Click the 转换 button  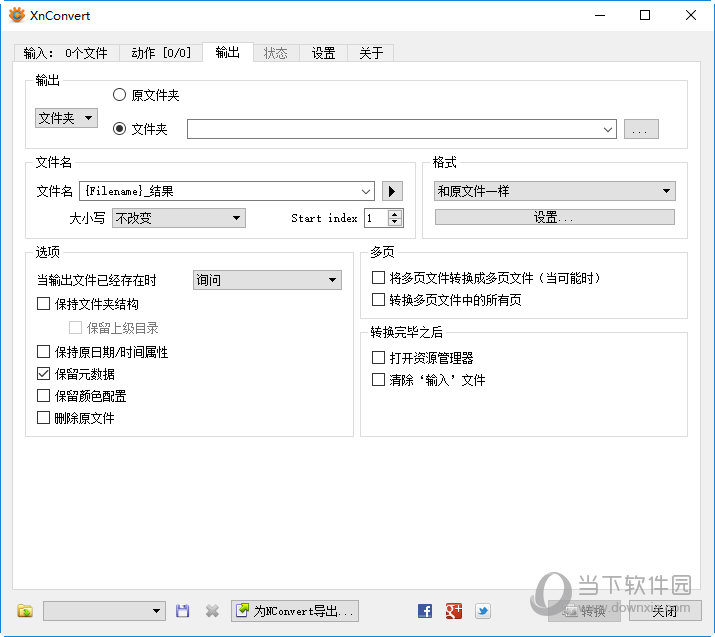click(x=584, y=611)
